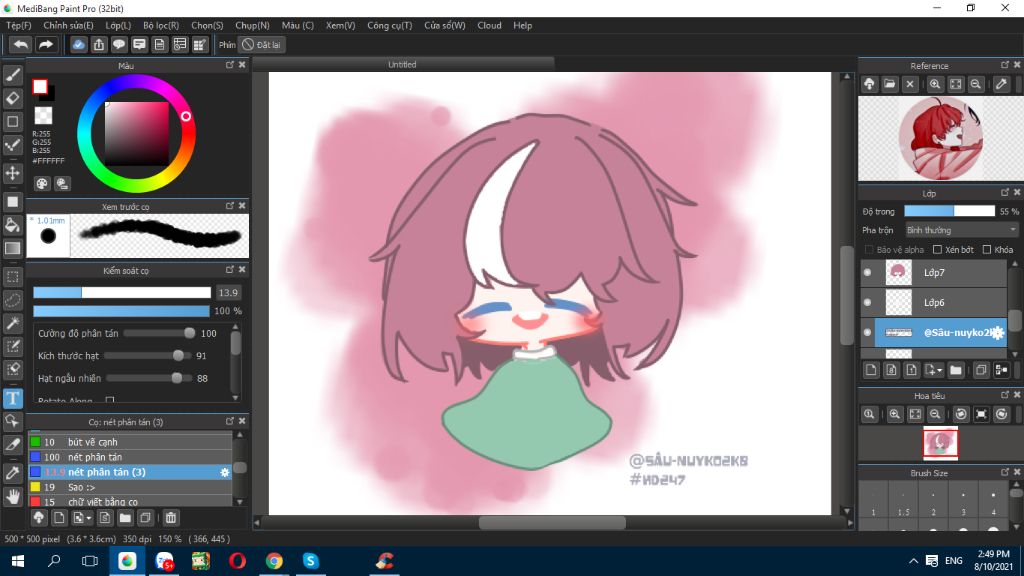This screenshot has width=1024, height=576.
Task: Create a new layer in Lớp panel
Action: 871,370
